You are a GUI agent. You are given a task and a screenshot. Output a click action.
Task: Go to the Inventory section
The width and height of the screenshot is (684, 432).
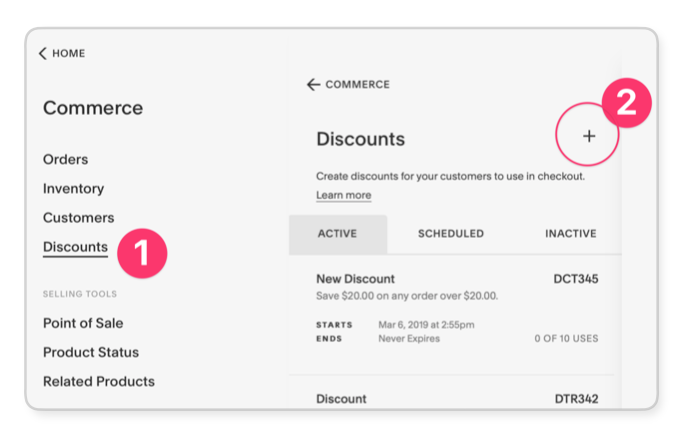pos(73,188)
